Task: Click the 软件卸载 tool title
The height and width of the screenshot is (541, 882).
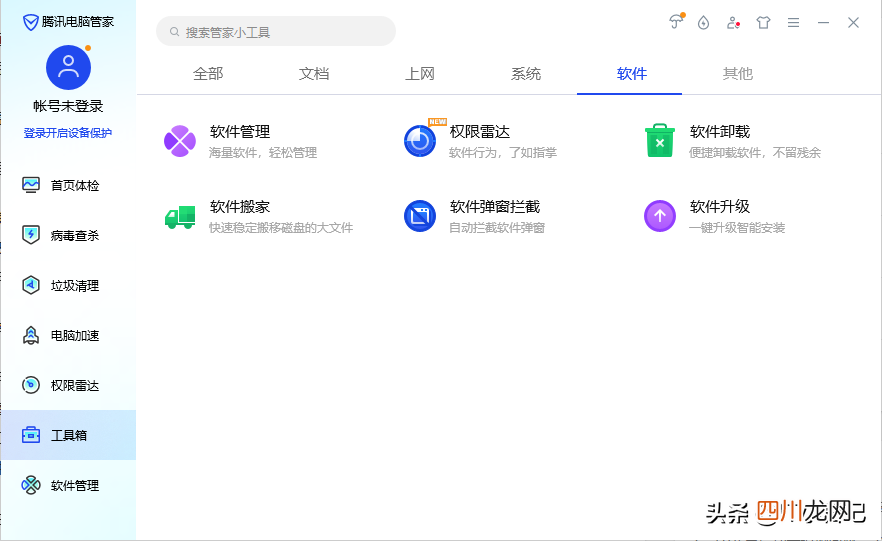Action: tap(720, 132)
